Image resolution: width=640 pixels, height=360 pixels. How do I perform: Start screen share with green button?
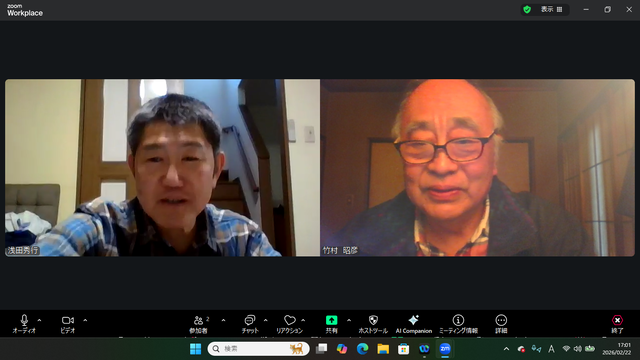tap(331, 324)
